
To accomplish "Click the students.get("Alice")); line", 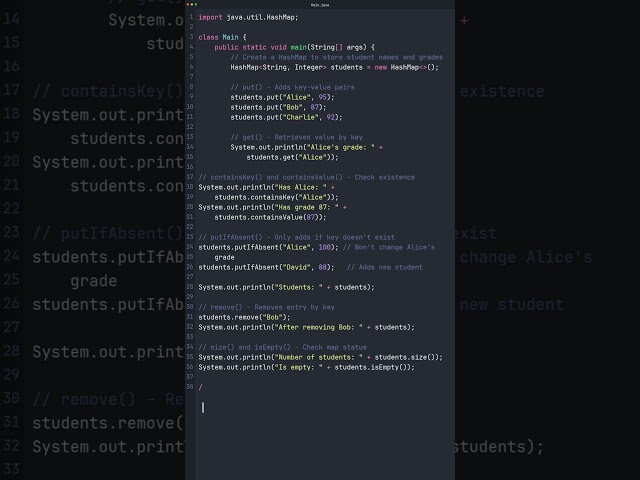I will (x=292, y=157).
